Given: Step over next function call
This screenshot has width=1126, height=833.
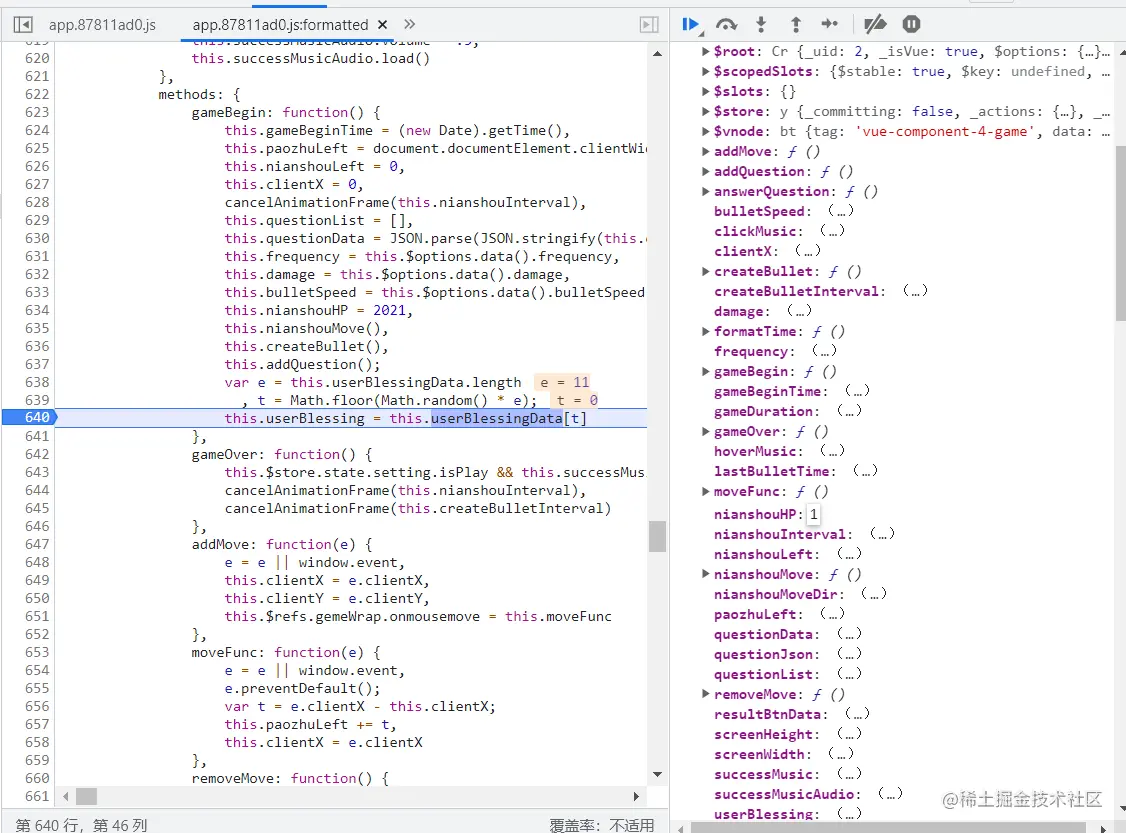Looking at the screenshot, I should [727, 24].
